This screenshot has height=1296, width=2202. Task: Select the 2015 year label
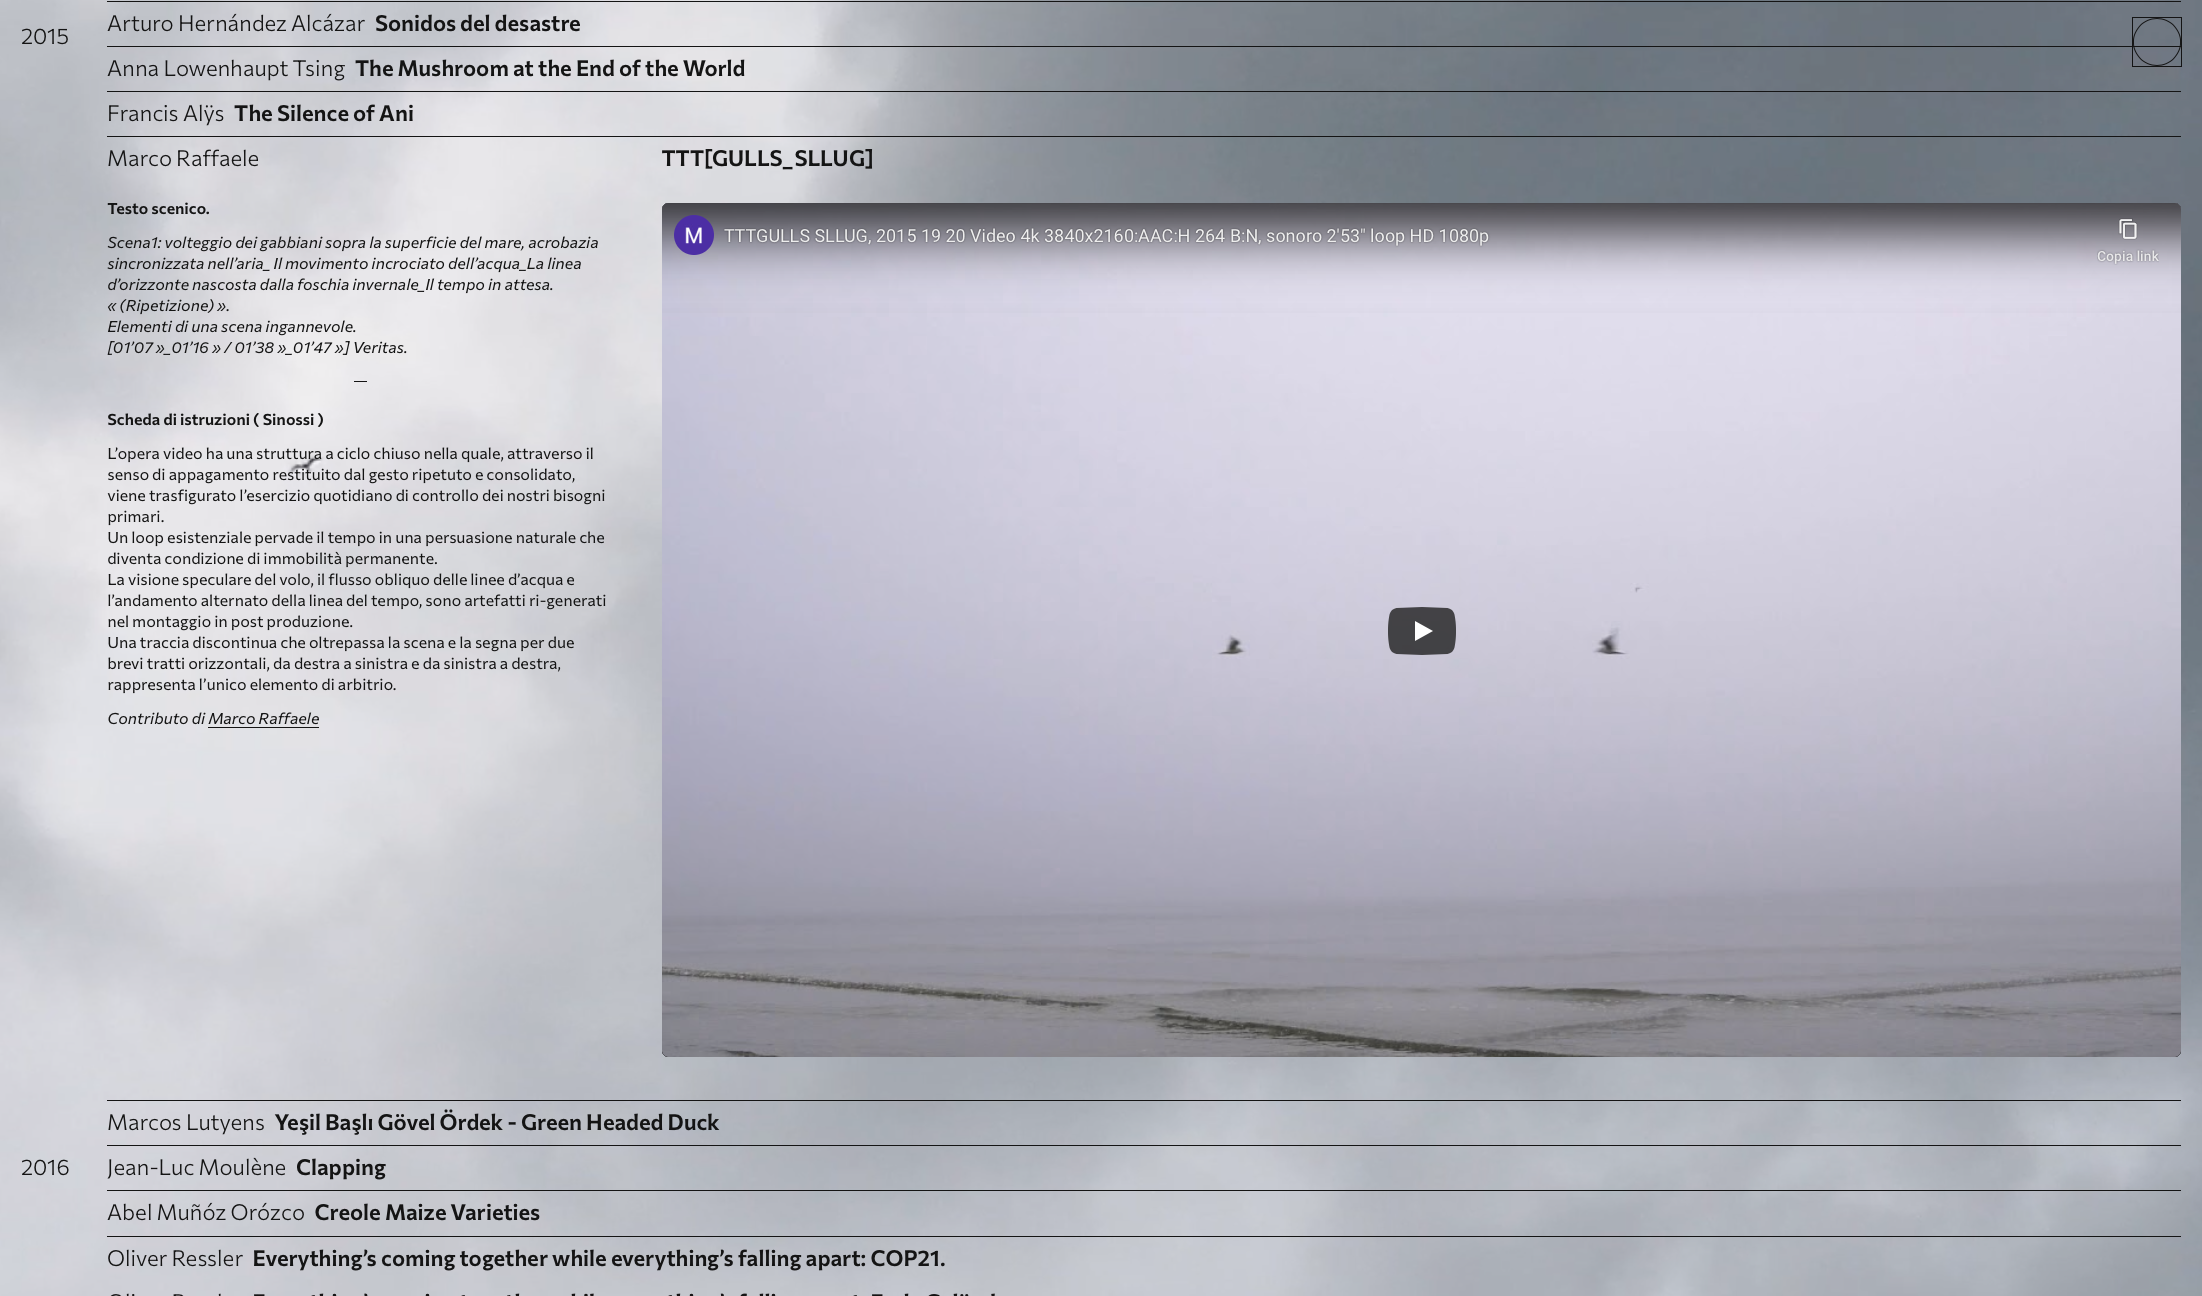[x=45, y=36]
